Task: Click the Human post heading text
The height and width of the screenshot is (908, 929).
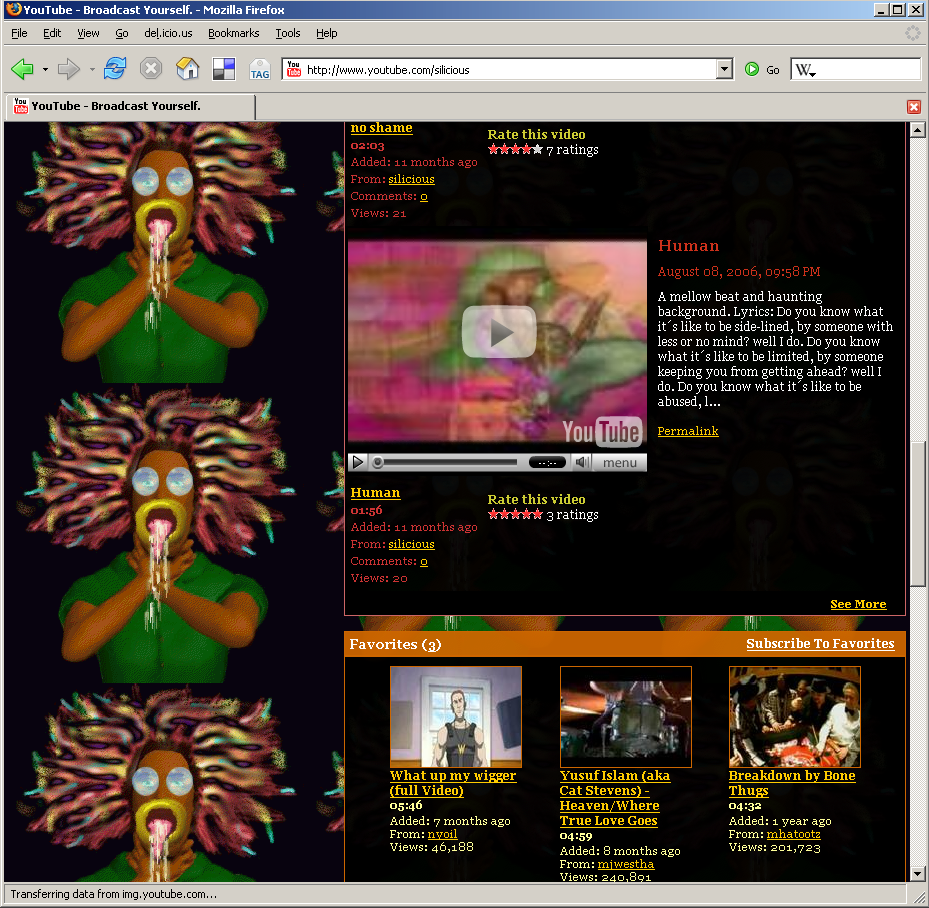Action: point(688,246)
